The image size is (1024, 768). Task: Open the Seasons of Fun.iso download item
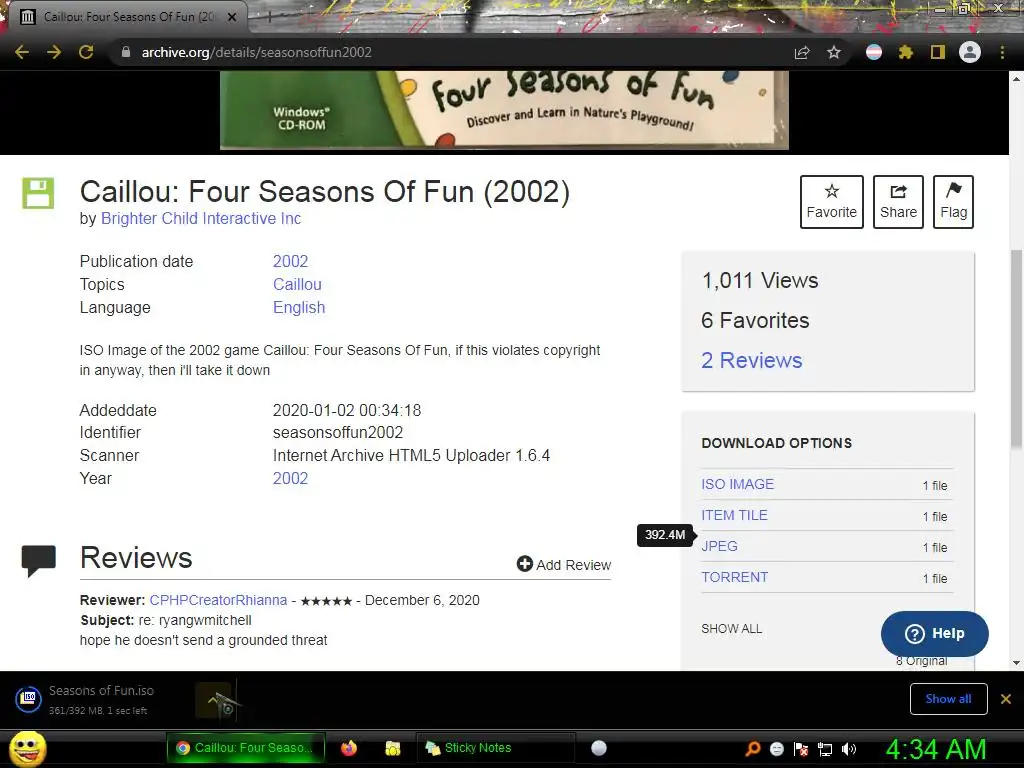pyautogui.click(x=98, y=699)
